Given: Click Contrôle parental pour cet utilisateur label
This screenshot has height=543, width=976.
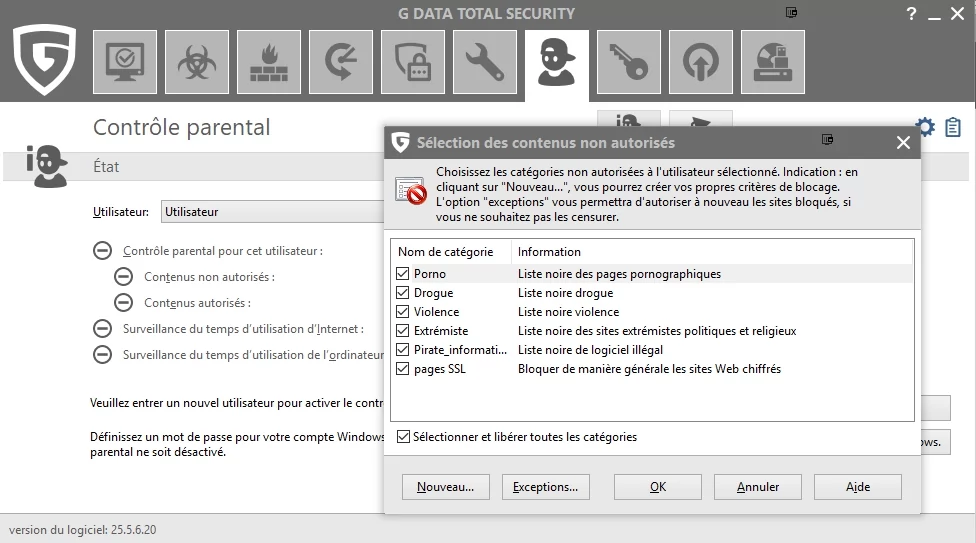Looking at the screenshot, I should click(223, 251).
